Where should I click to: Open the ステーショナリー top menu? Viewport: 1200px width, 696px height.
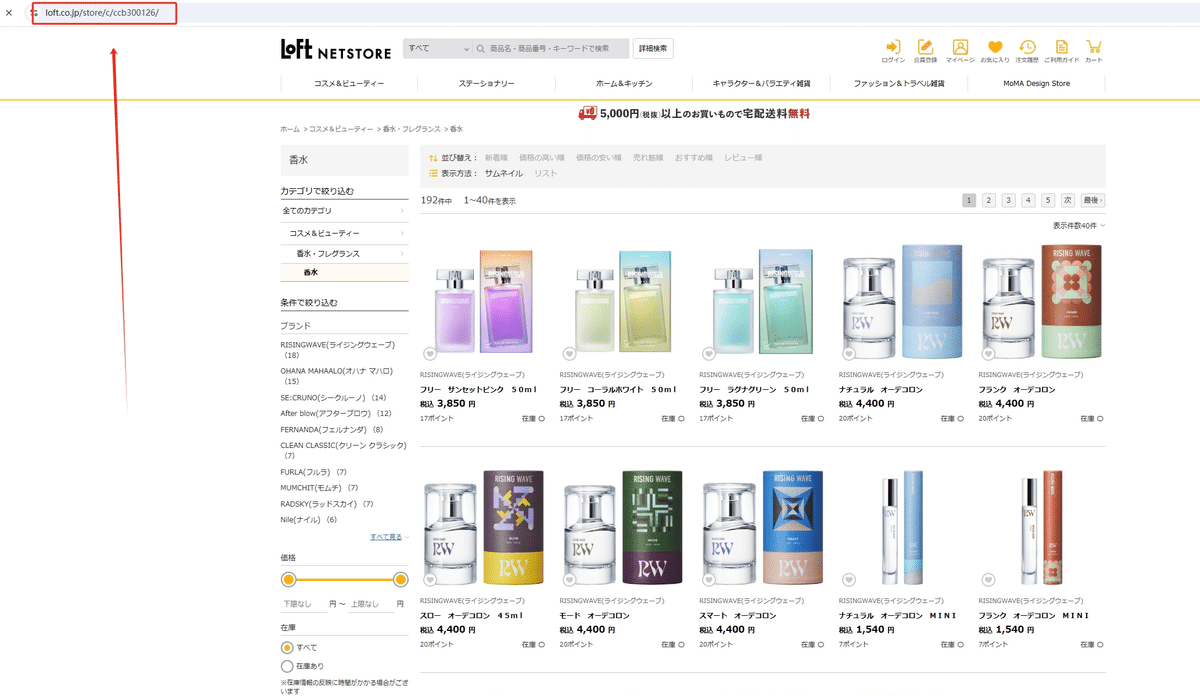[x=487, y=84]
